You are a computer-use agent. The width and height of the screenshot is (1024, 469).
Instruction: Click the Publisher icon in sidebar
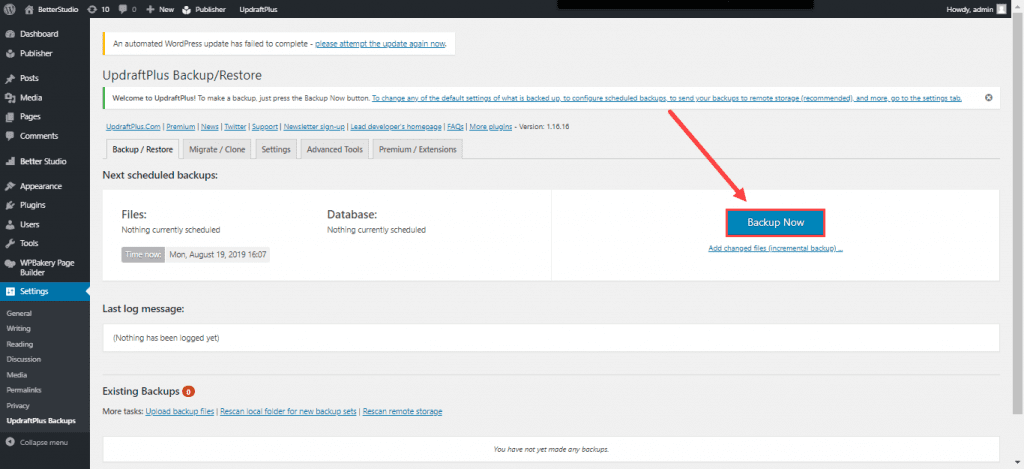10,54
